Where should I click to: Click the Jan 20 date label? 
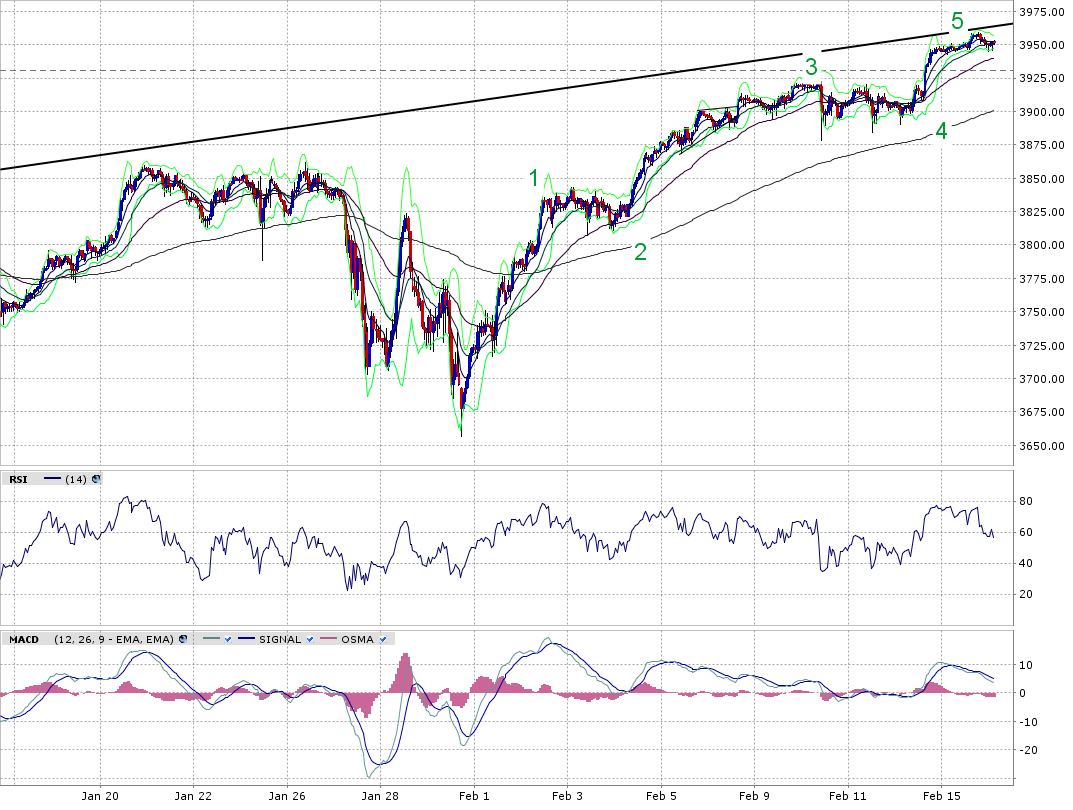tap(100, 796)
